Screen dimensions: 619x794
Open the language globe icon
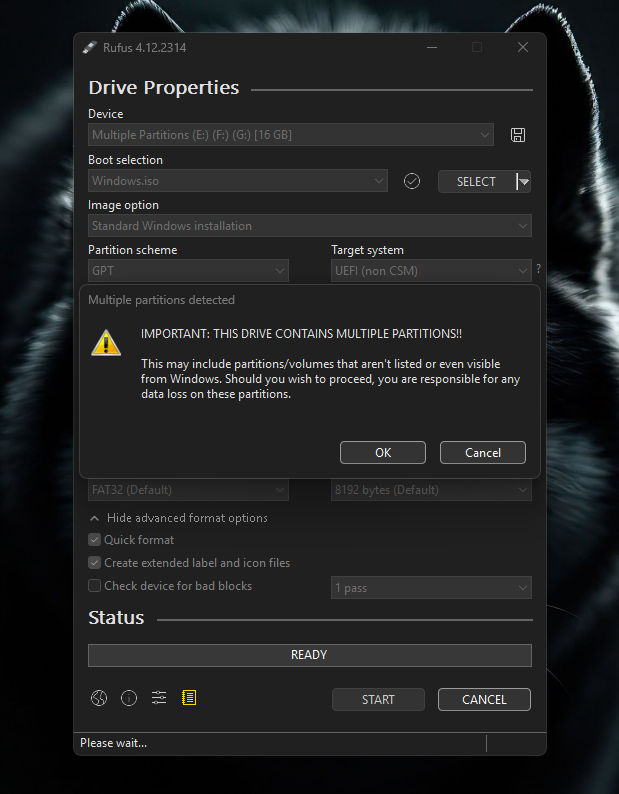point(99,698)
